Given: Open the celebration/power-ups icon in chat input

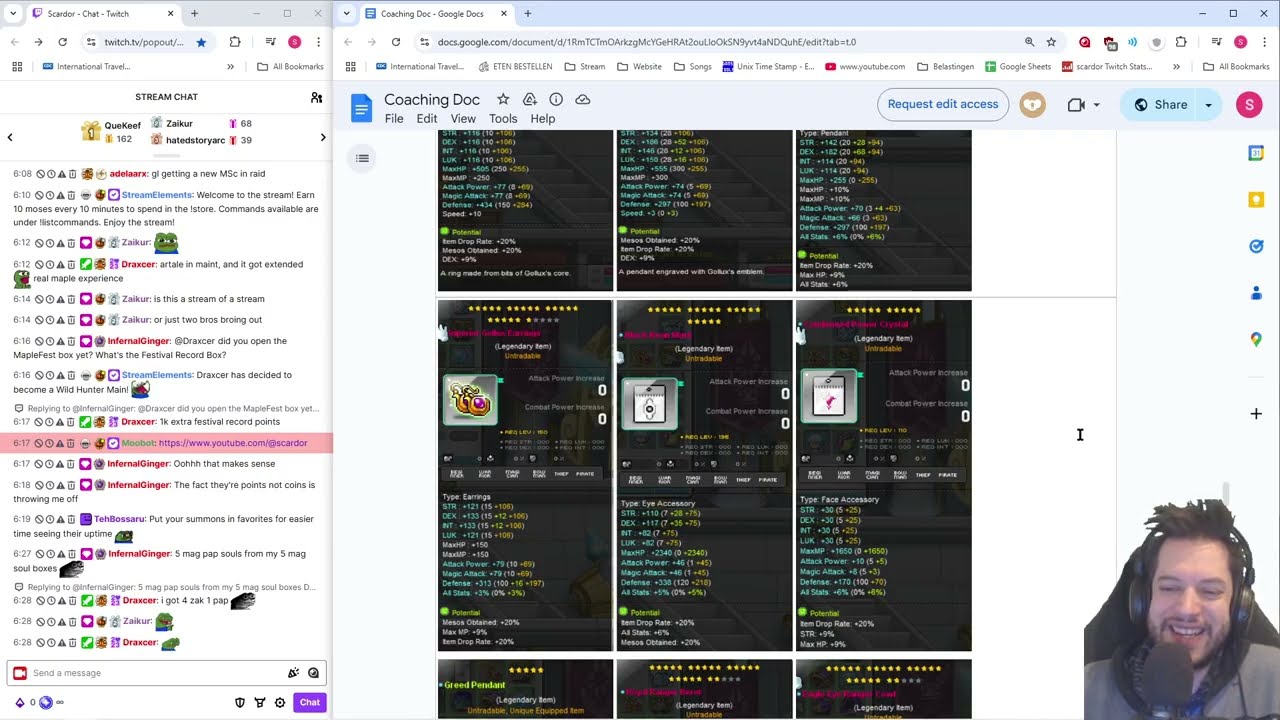Looking at the screenshot, I should pos(293,673).
